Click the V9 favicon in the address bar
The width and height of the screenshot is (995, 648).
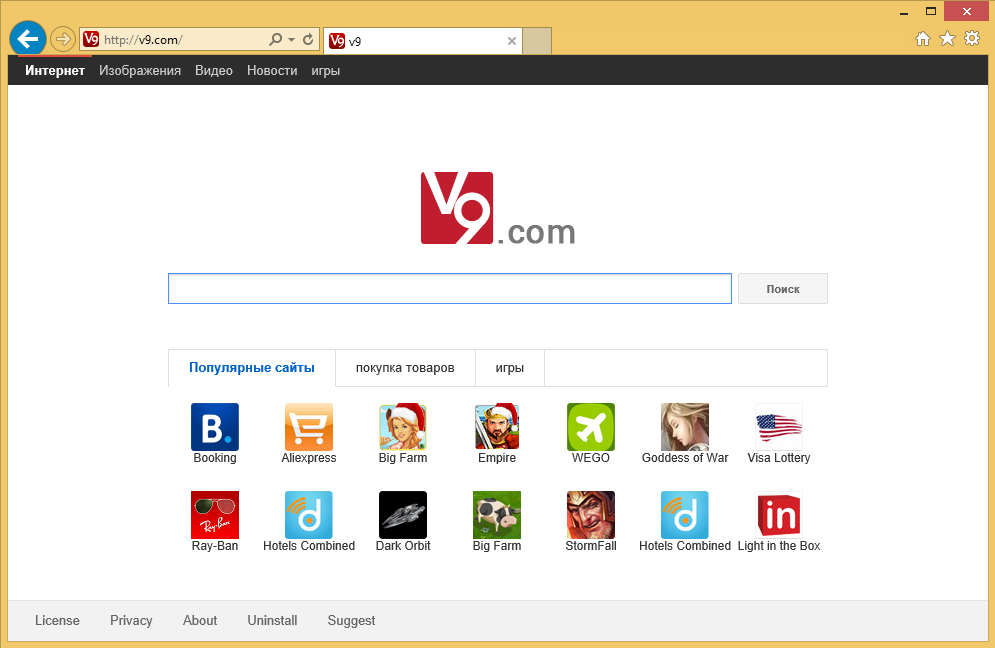tap(91, 39)
